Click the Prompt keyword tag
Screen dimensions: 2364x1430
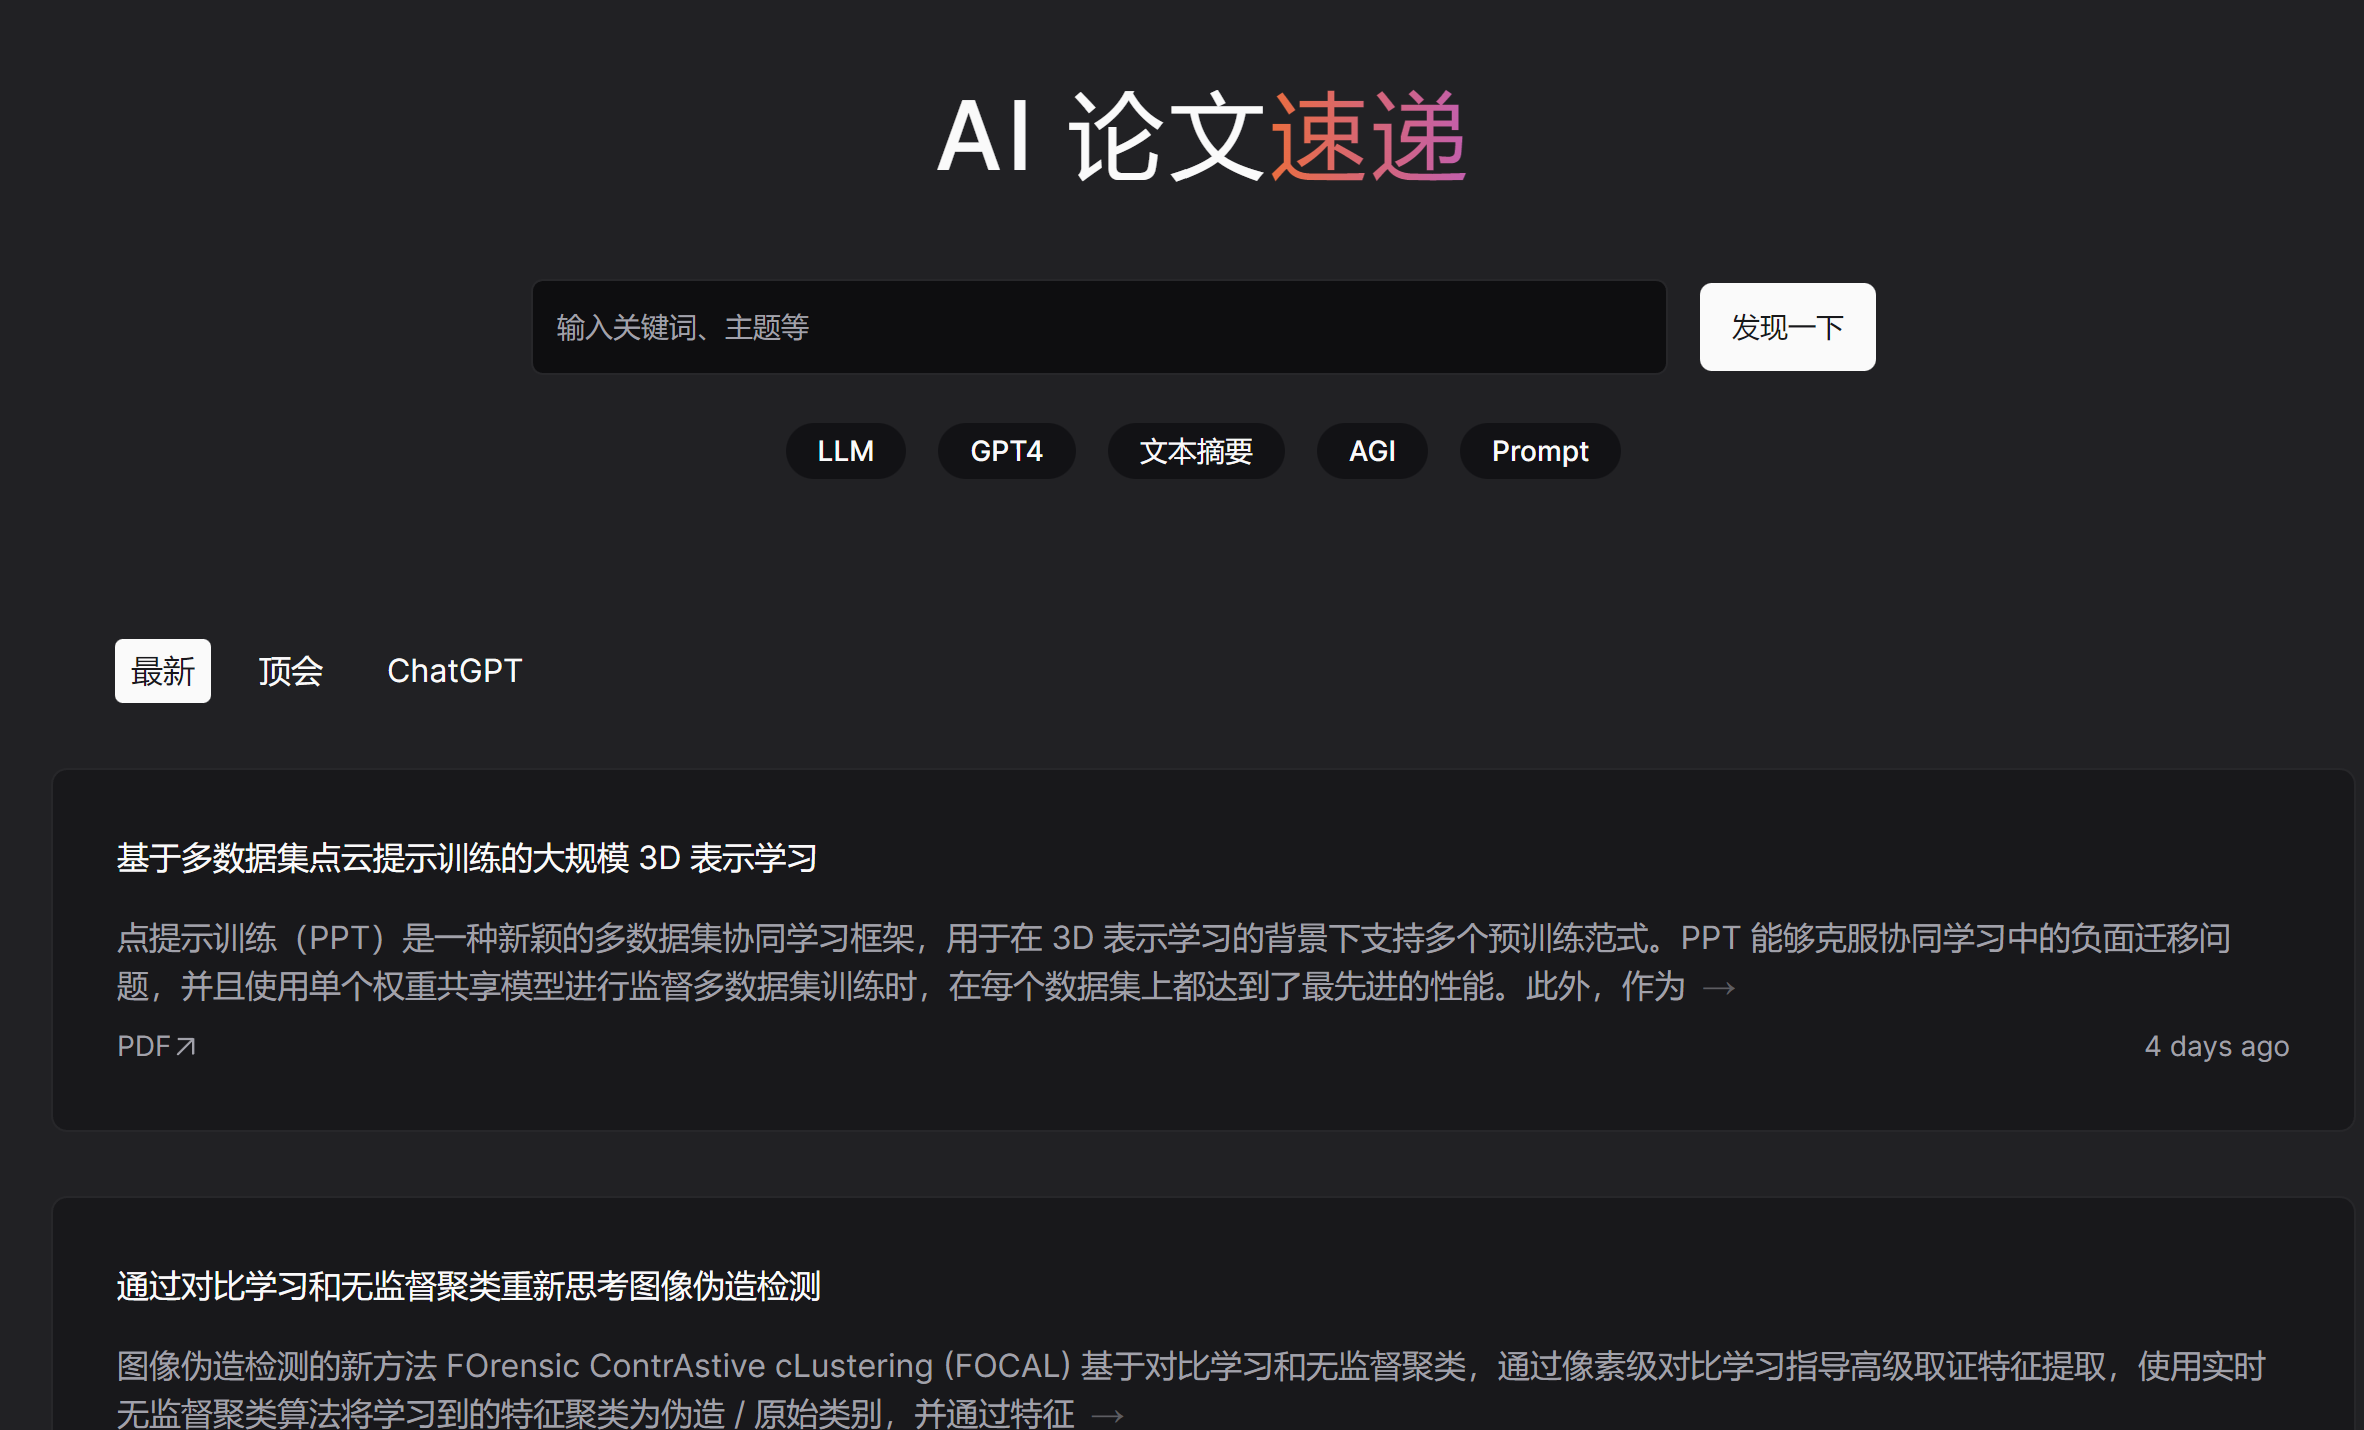(1538, 449)
